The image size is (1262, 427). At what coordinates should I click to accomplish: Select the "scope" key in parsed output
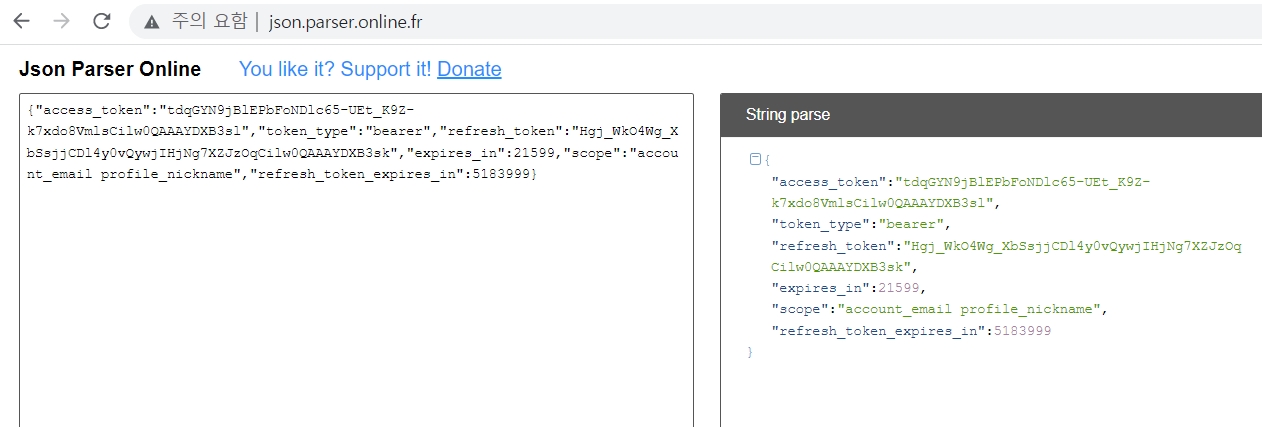(800, 309)
